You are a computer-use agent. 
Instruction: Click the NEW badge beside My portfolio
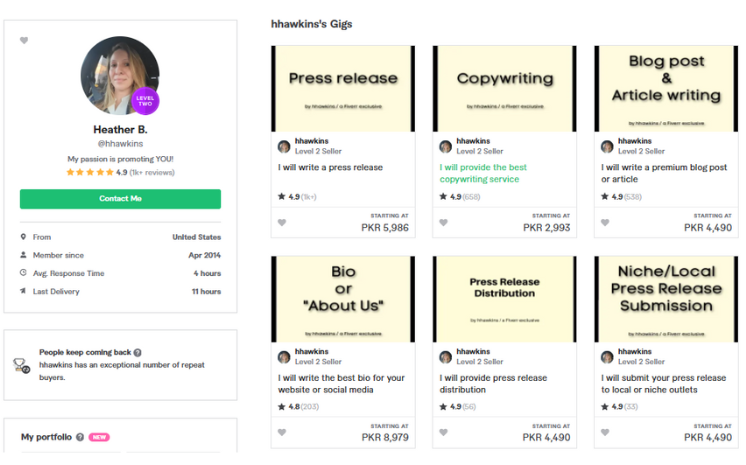(x=99, y=437)
